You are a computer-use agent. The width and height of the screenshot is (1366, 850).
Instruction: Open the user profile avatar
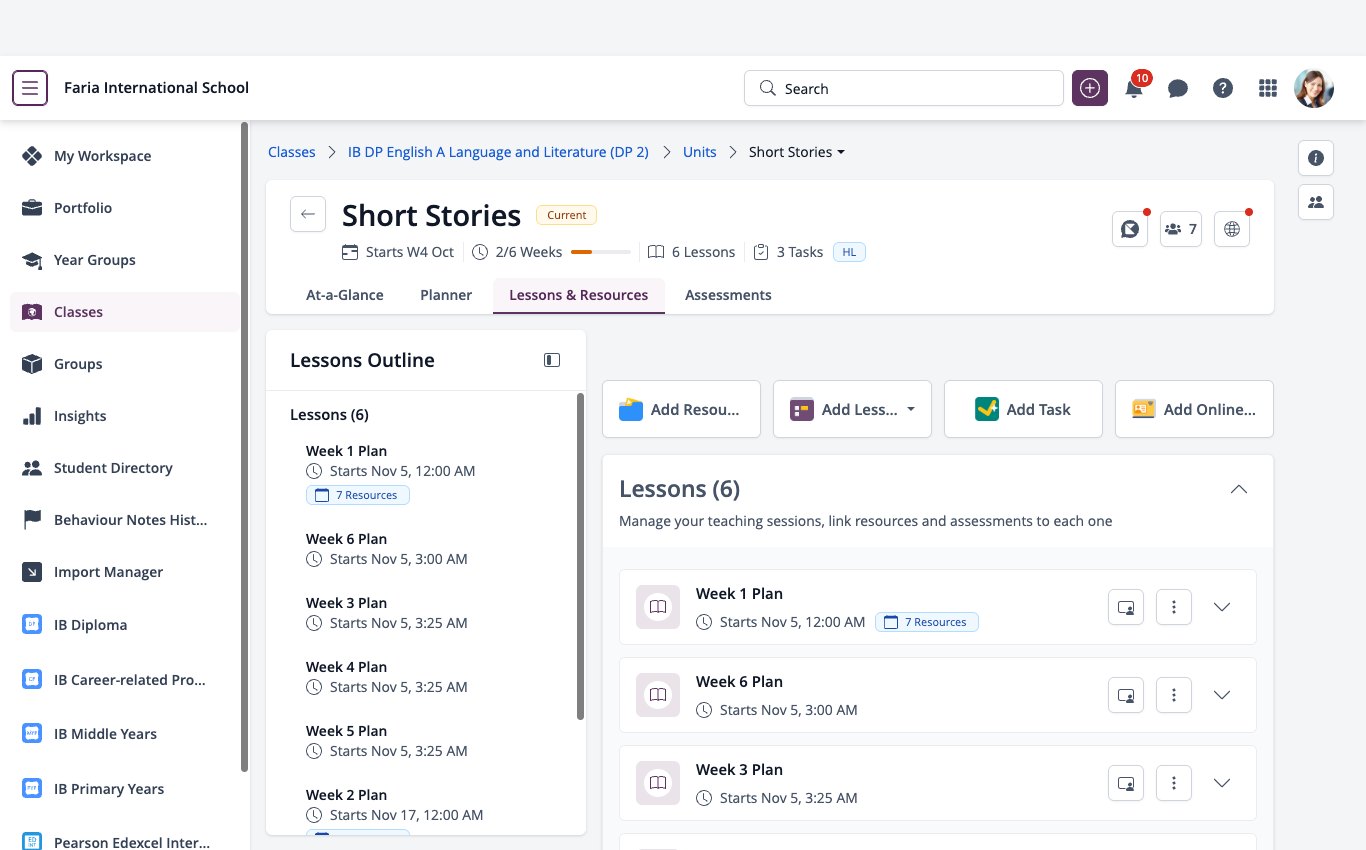(x=1314, y=88)
